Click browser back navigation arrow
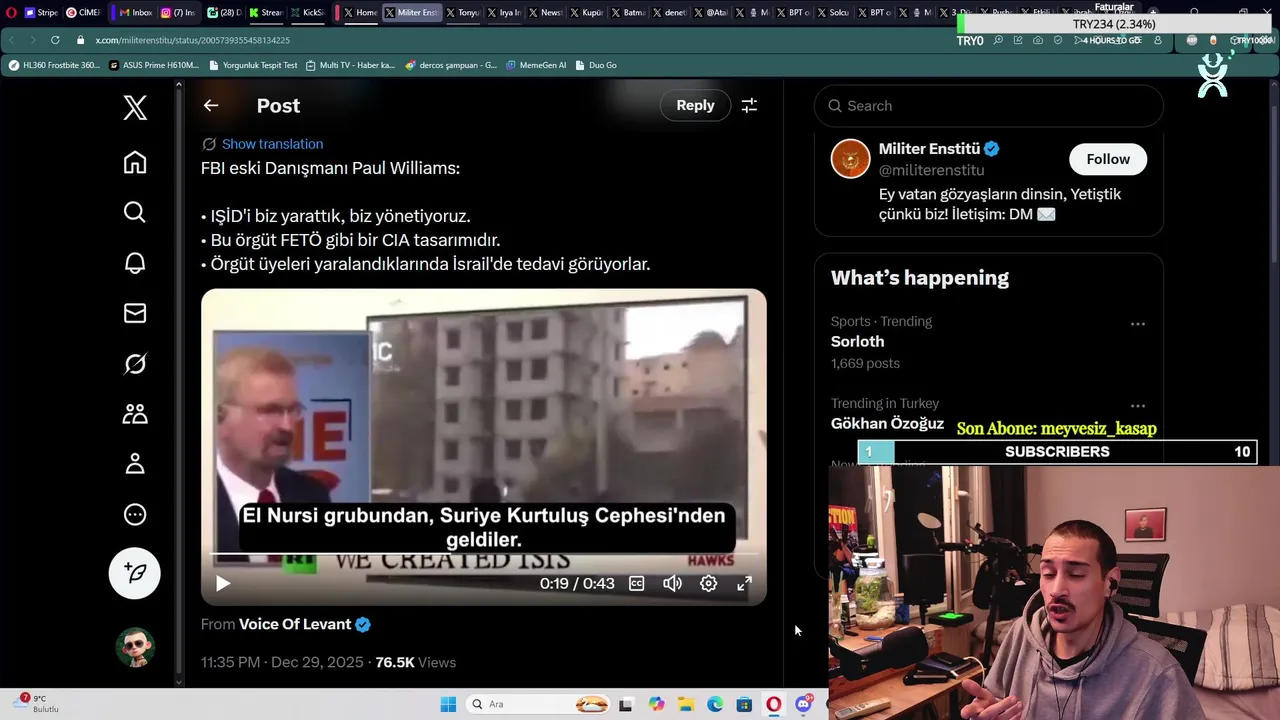Screen dimensions: 1280x720 point(11,40)
